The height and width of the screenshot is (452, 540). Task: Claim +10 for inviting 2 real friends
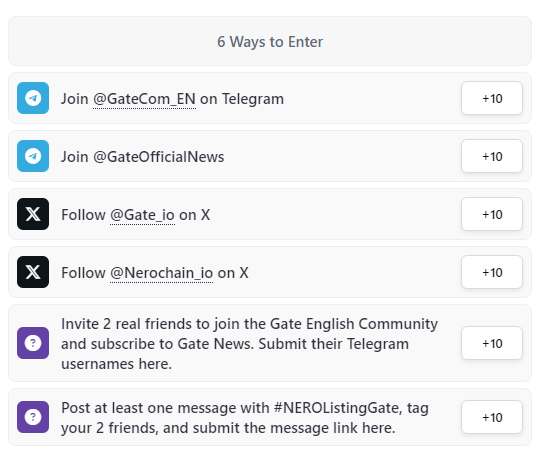click(492, 343)
